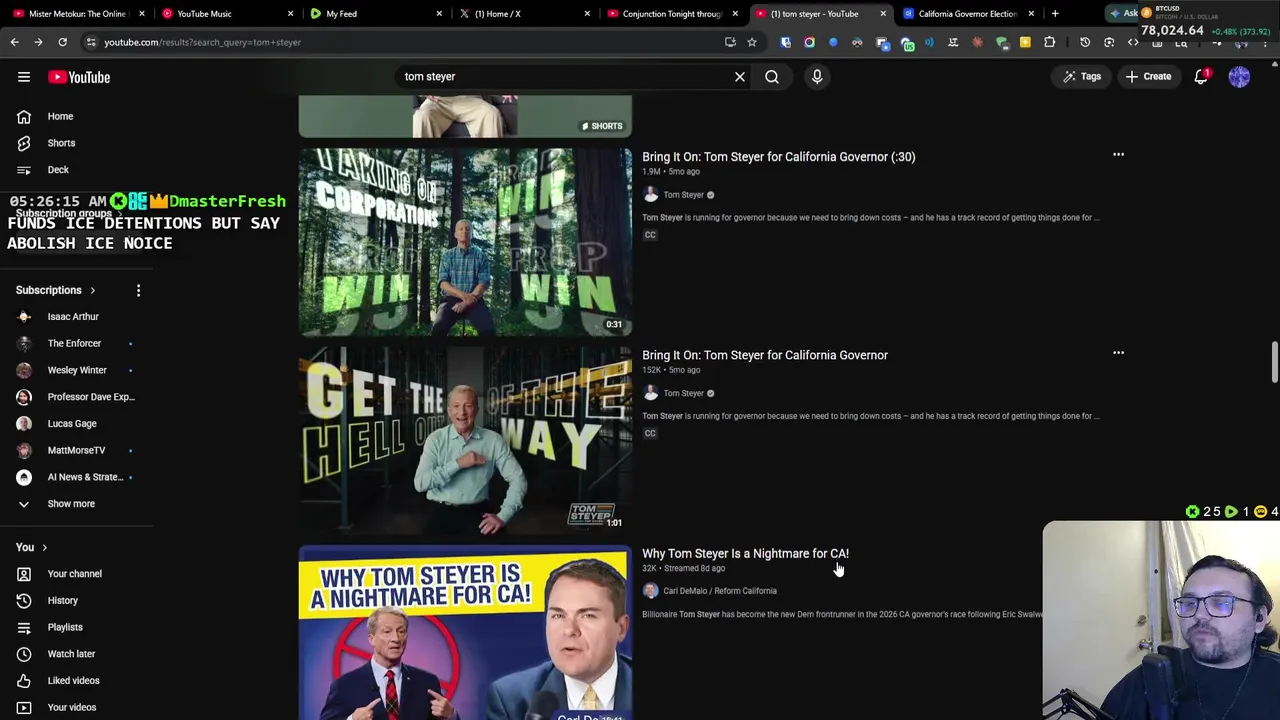Open MattMorseTV subscription channel

[x=77, y=450]
